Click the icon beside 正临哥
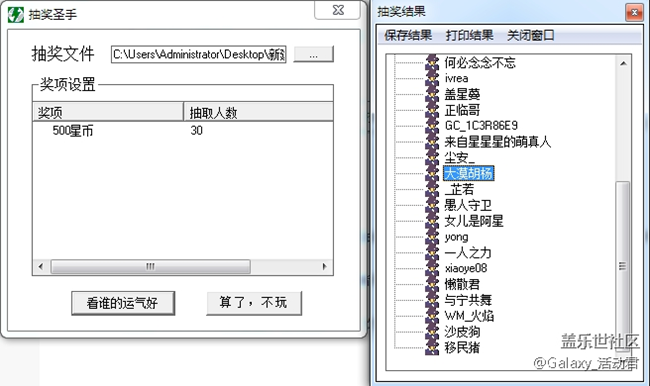 (x=432, y=110)
